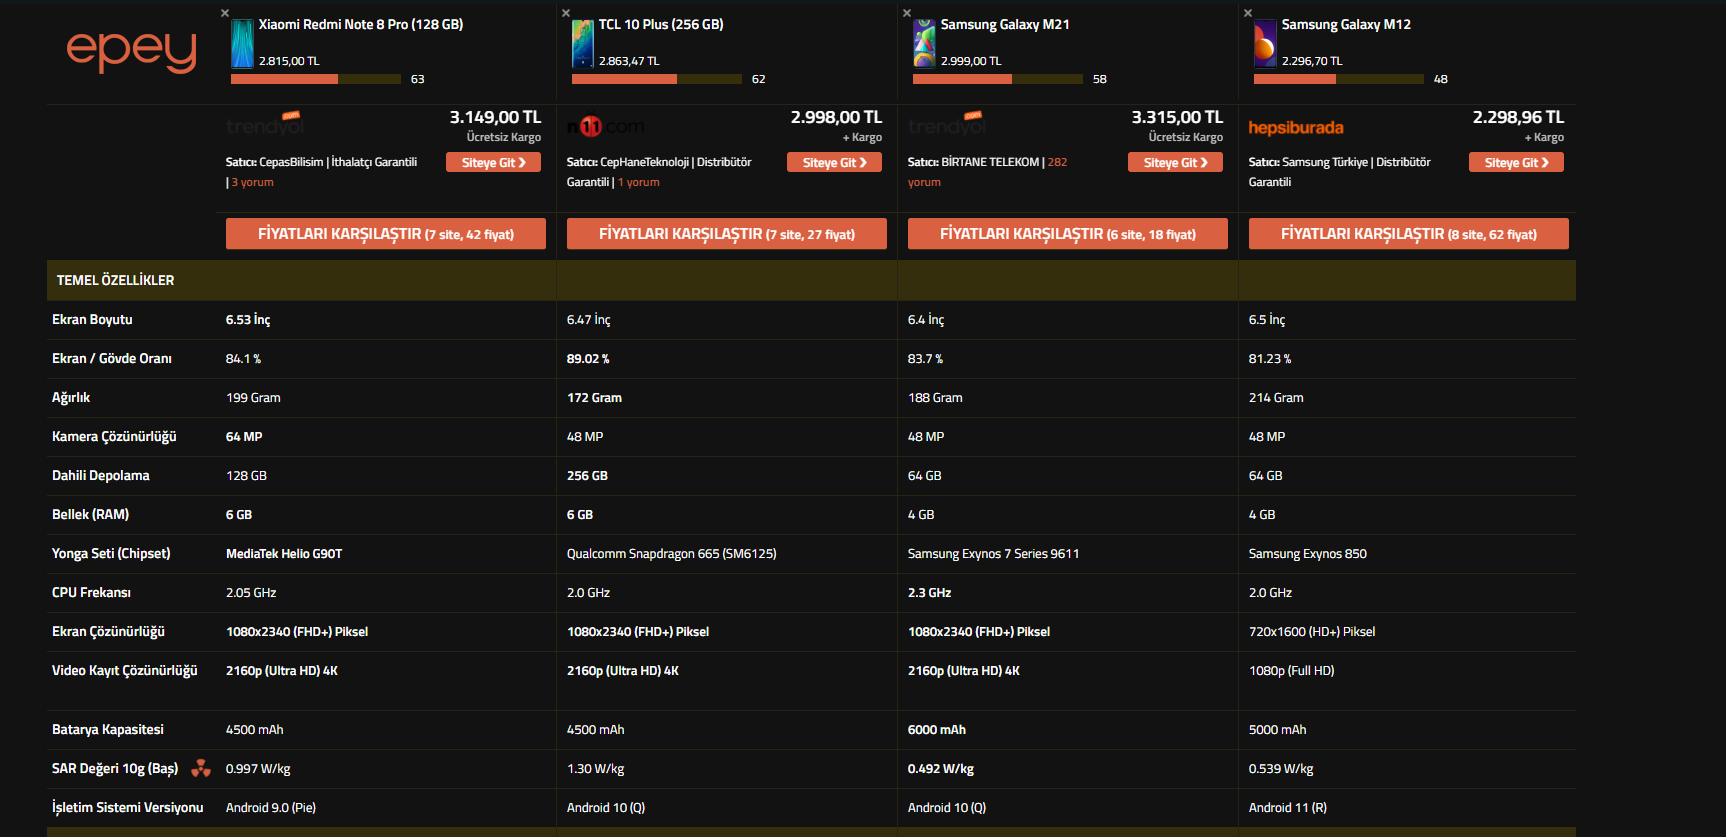Screen dimensions: 1726x837
Task: Click the 'Samsung Exynos 7 Series 9611' value
Action: pos(994,553)
